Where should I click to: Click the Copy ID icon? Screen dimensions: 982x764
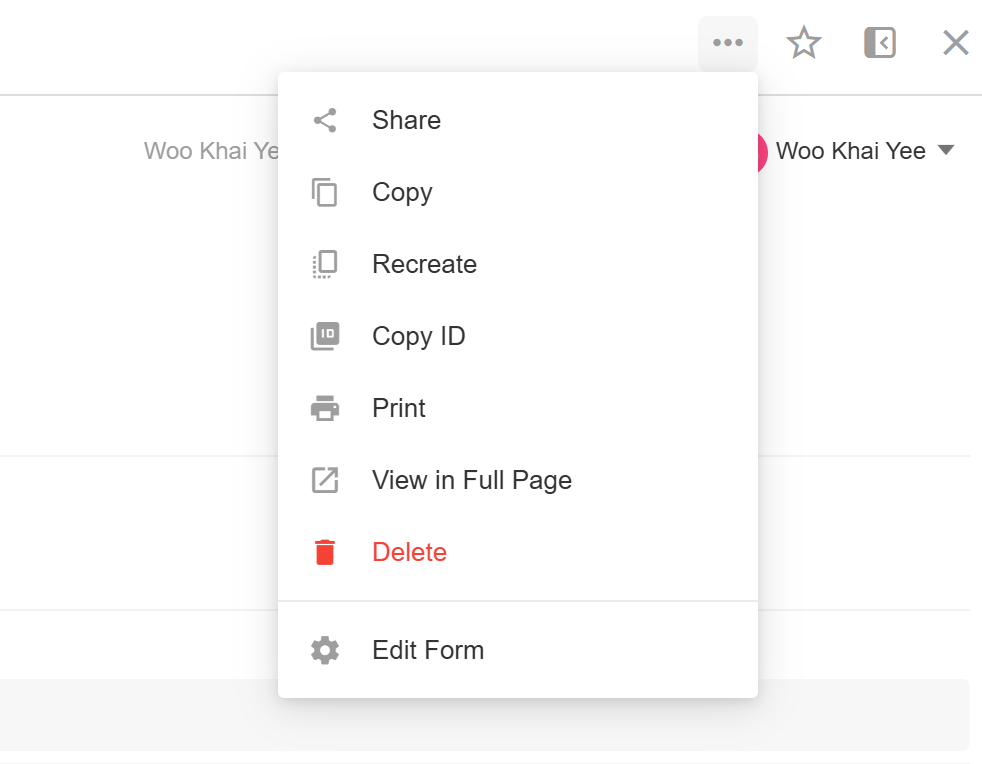(x=325, y=337)
